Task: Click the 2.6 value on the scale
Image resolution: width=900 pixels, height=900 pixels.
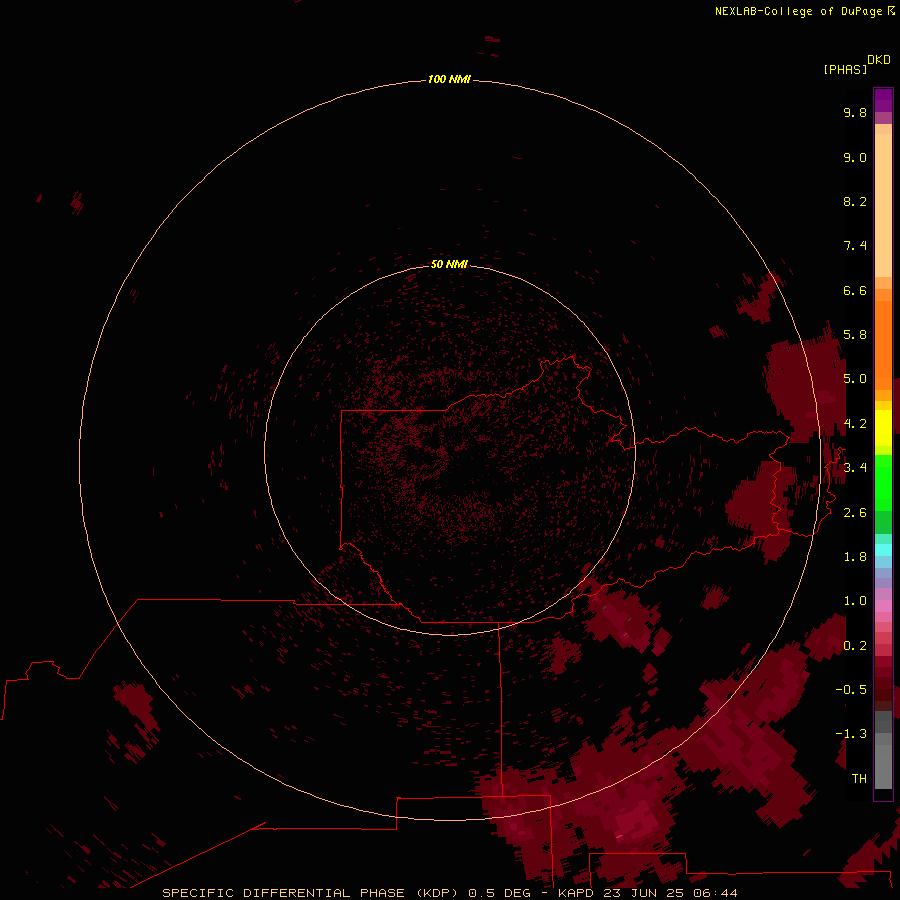Action: pyautogui.click(x=855, y=513)
